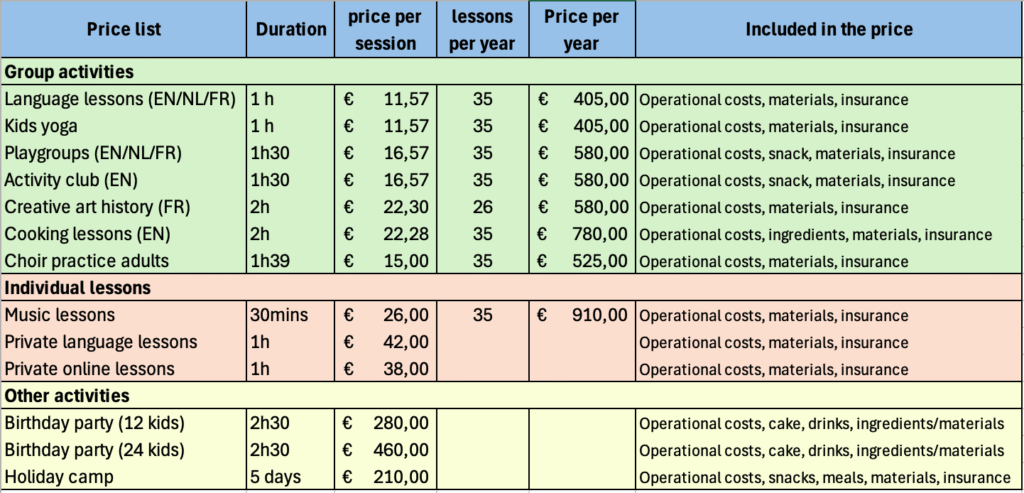Click the 26 lessons per year cell
Viewport: 1024px width, 493px height.
click(483, 208)
